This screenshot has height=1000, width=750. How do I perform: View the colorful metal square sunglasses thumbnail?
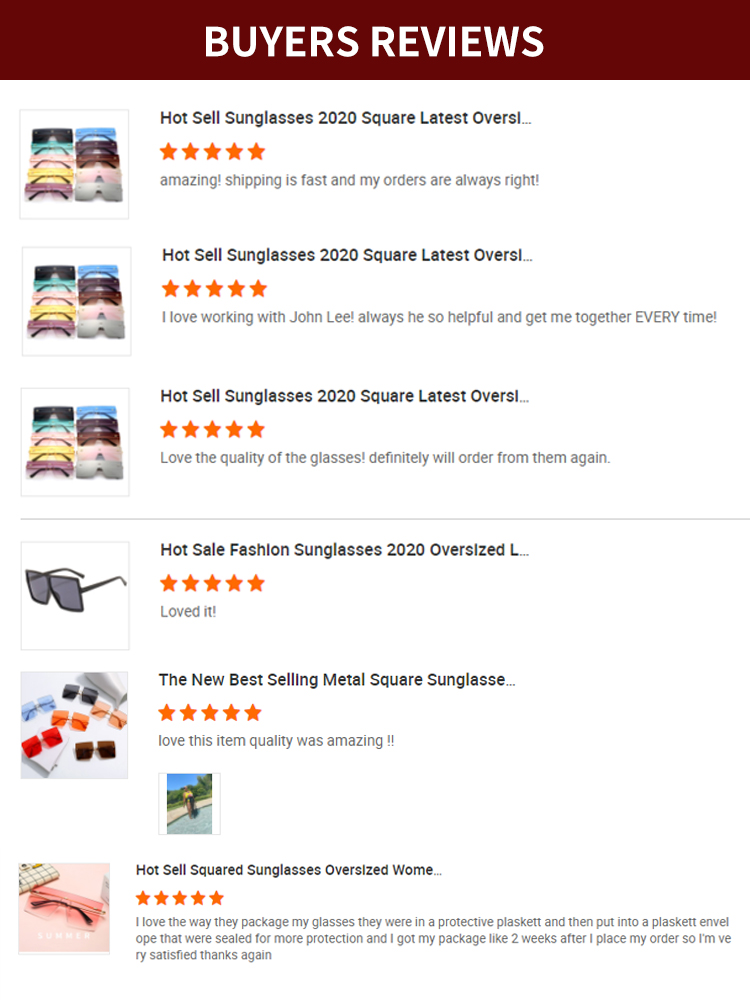pos(74,725)
